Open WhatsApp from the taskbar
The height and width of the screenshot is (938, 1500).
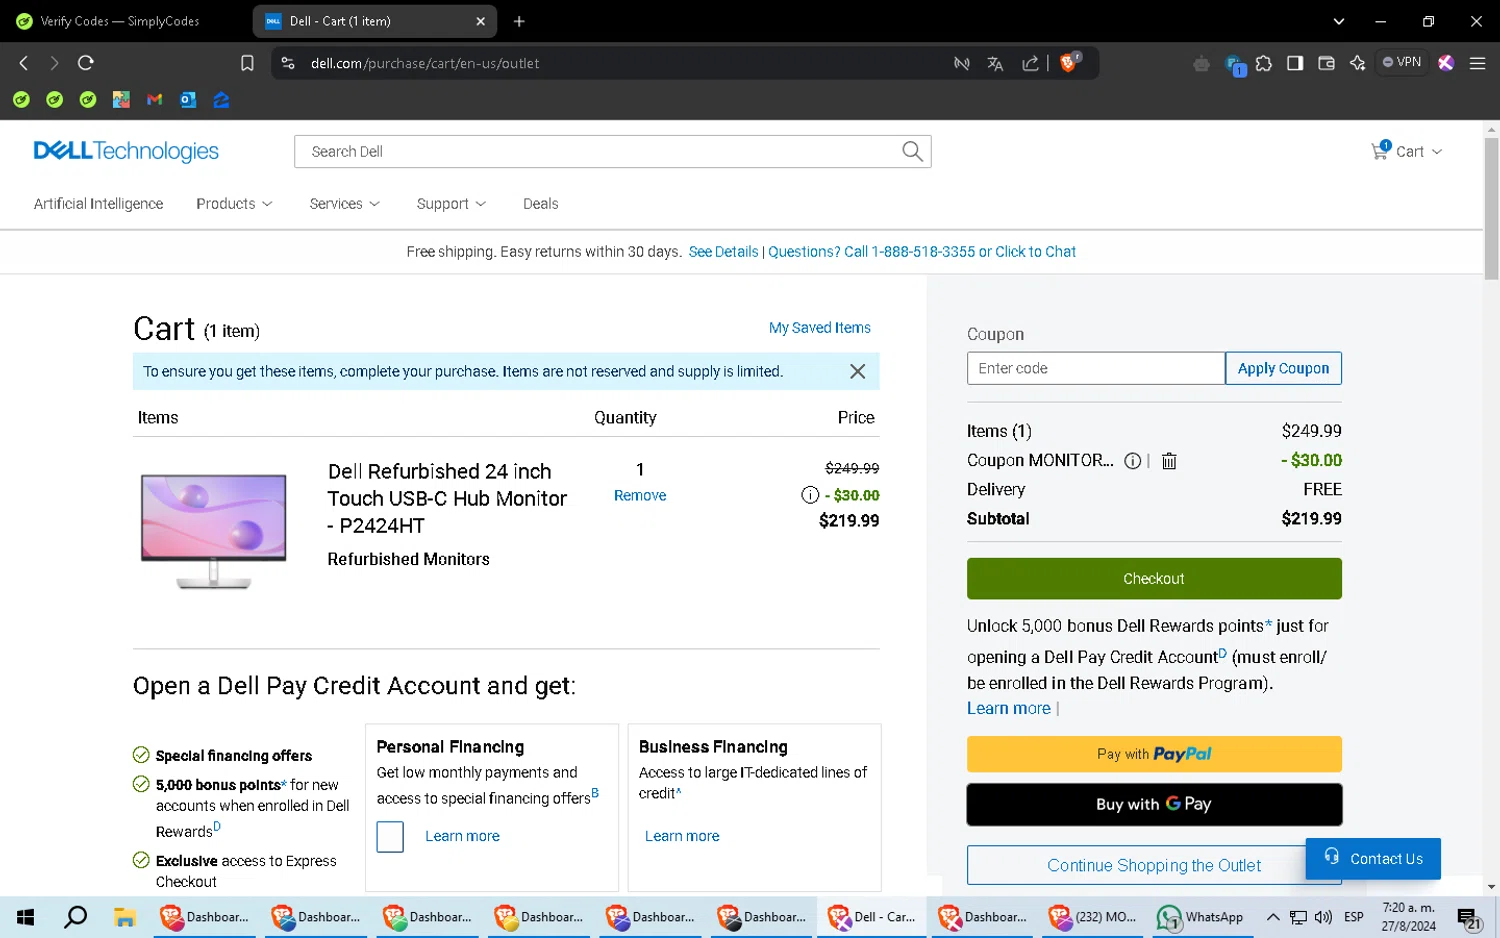tap(1200, 917)
